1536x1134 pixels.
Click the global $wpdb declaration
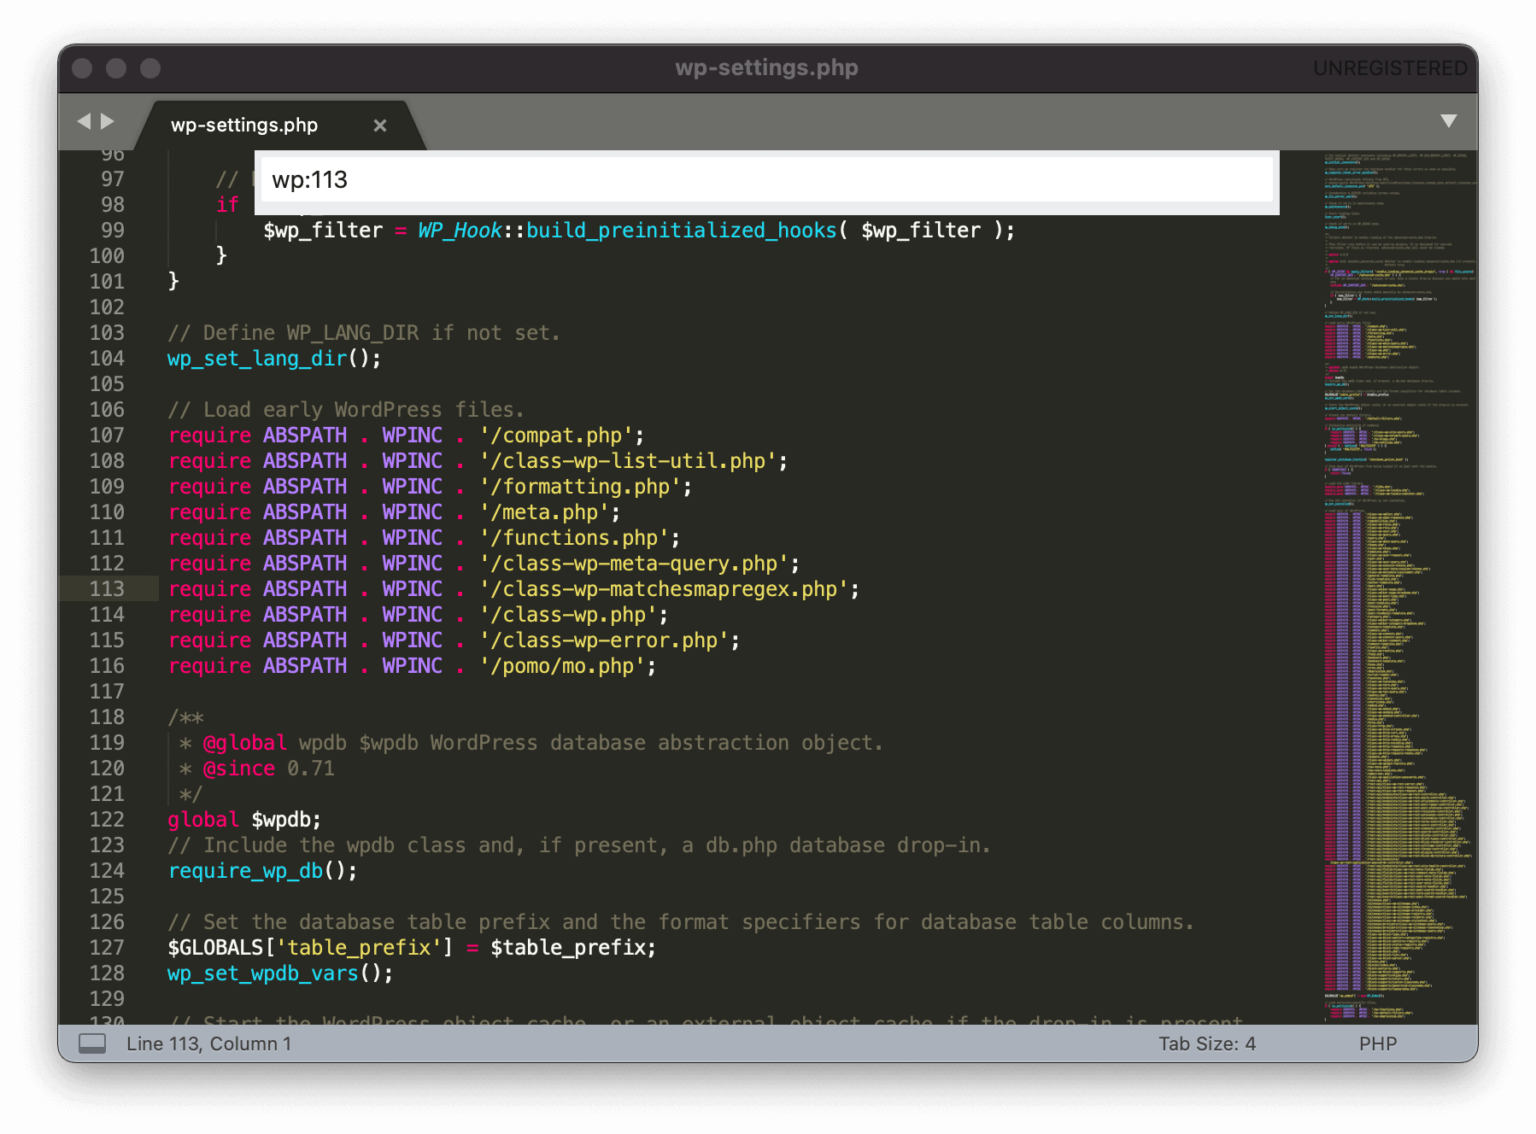pyautogui.click(x=243, y=819)
